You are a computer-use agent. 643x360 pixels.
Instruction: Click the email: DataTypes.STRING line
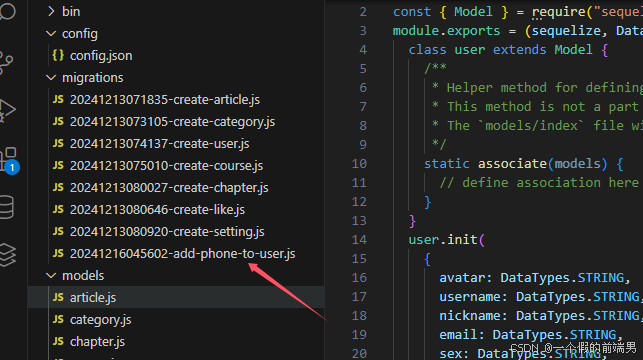pos(531,335)
